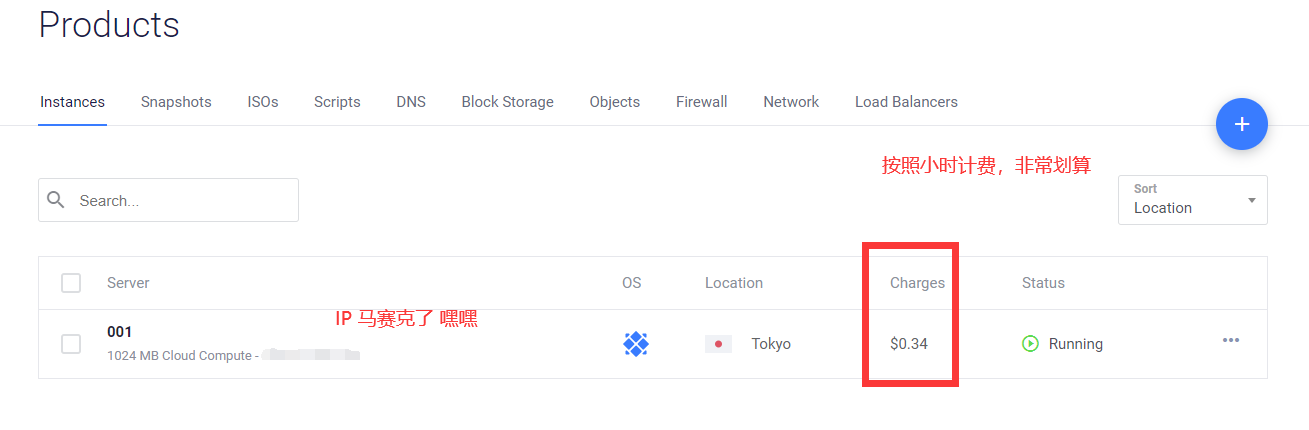Open the ISOs tab

point(263,102)
